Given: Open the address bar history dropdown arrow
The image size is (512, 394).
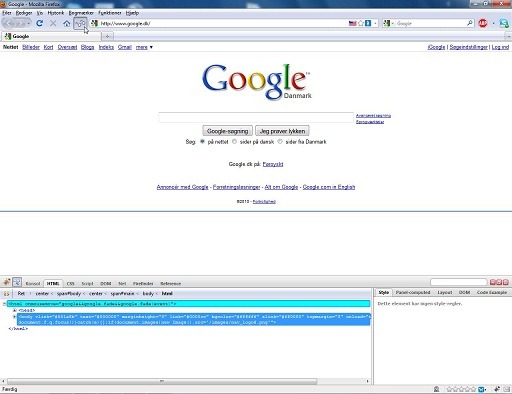Looking at the screenshot, I should pos(375,23).
